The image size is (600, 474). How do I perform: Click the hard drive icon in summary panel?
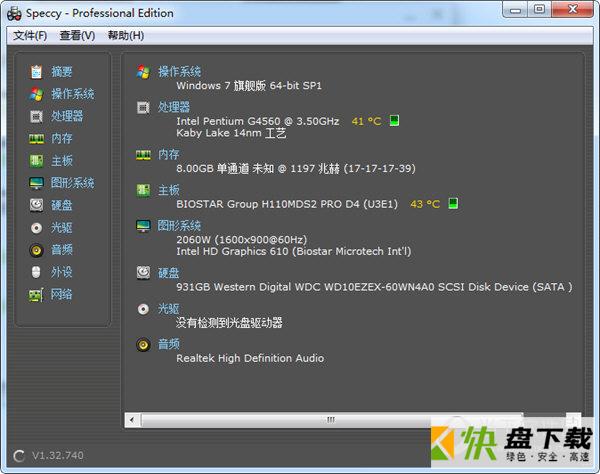point(143,273)
